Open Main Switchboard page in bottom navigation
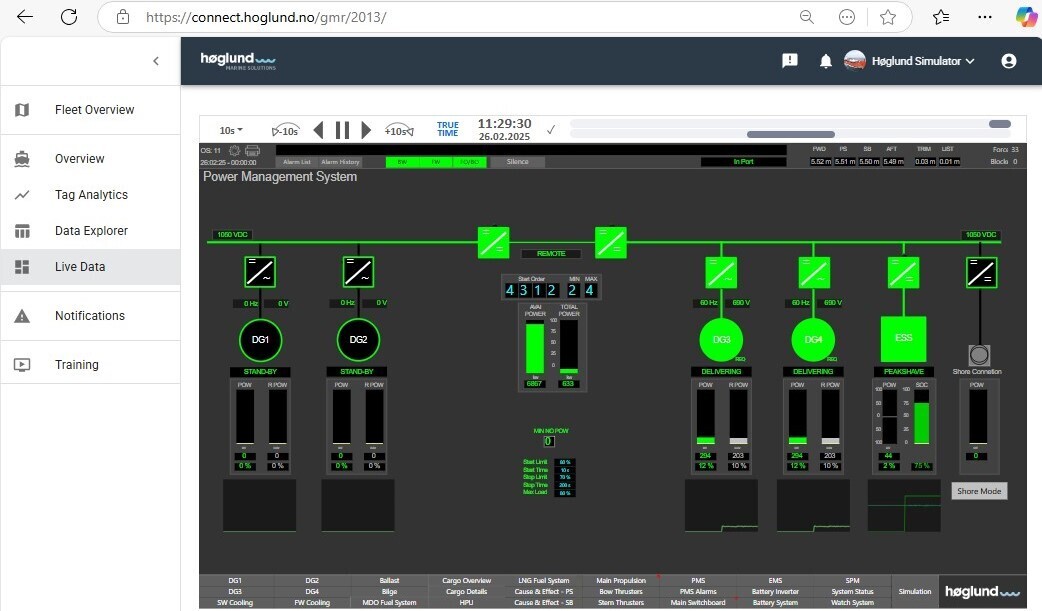This screenshot has height=611, width=1042. click(x=698, y=603)
